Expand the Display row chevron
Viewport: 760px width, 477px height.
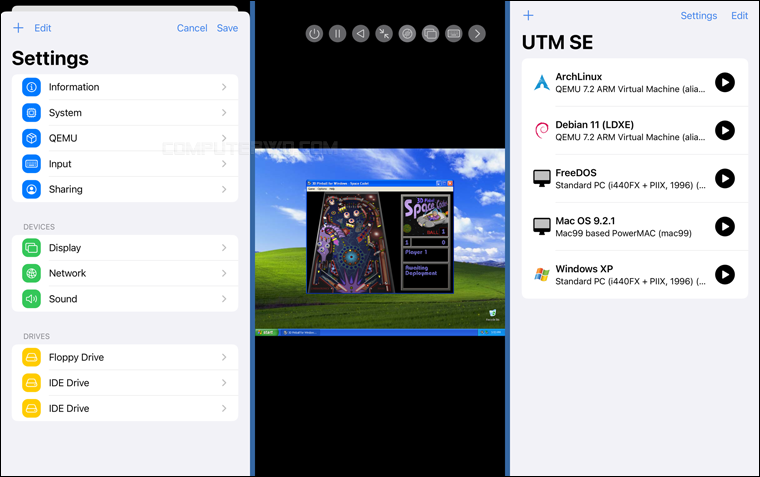pos(224,248)
